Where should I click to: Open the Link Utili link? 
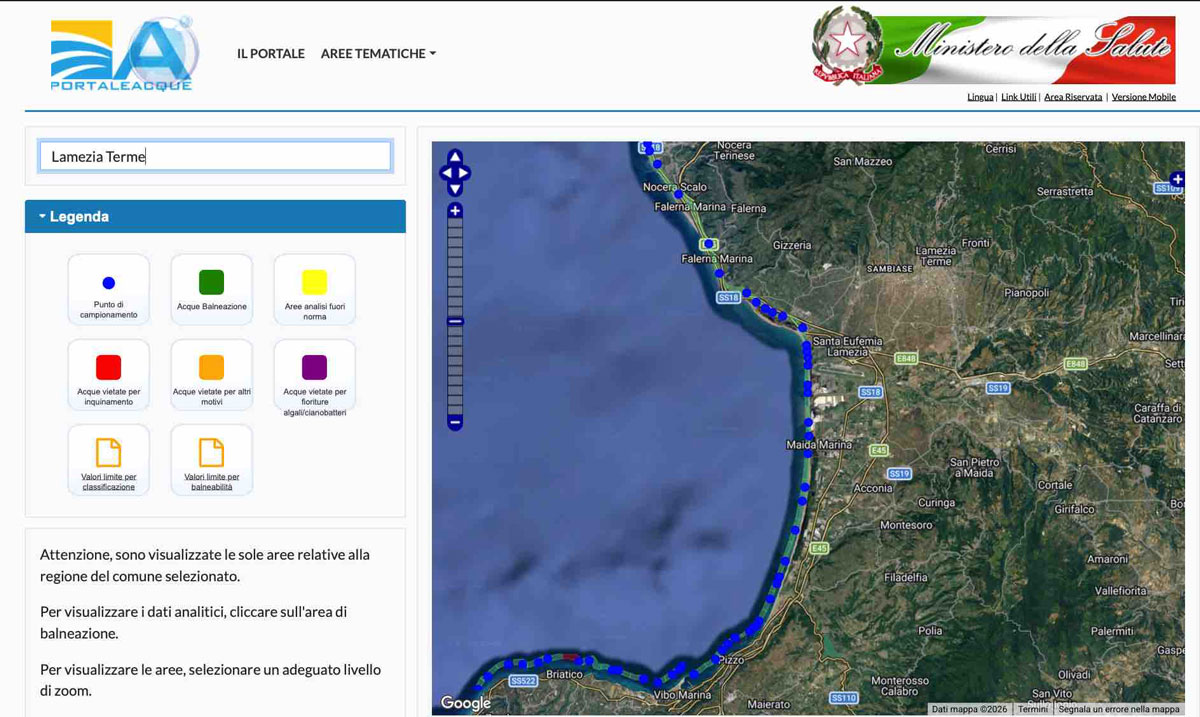[x=1019, y=97]
